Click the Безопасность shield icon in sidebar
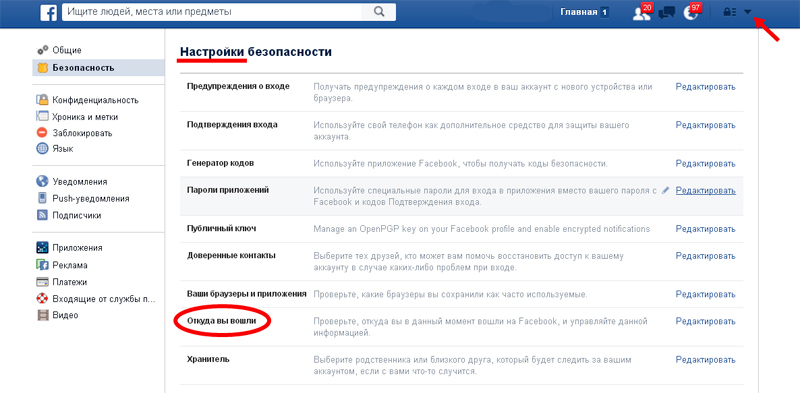800x393 pixels. 42,68
